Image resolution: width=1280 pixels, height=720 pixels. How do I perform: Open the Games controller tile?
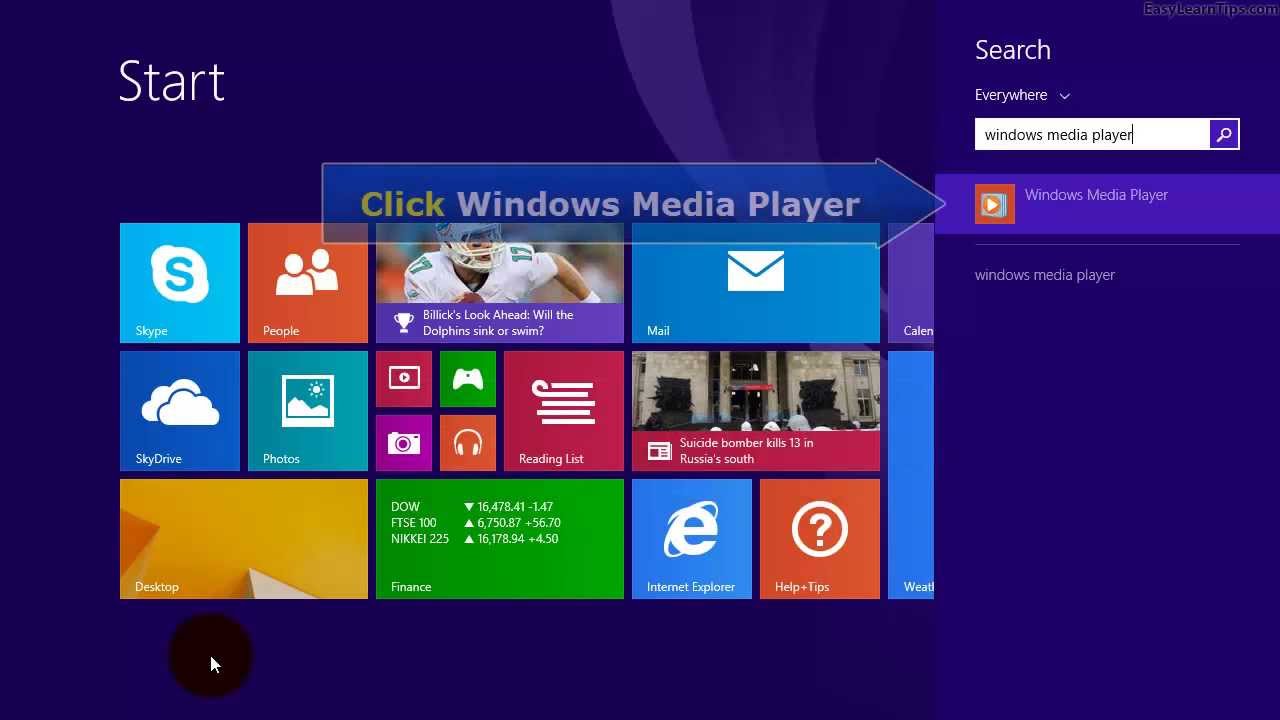coord(468,379)
